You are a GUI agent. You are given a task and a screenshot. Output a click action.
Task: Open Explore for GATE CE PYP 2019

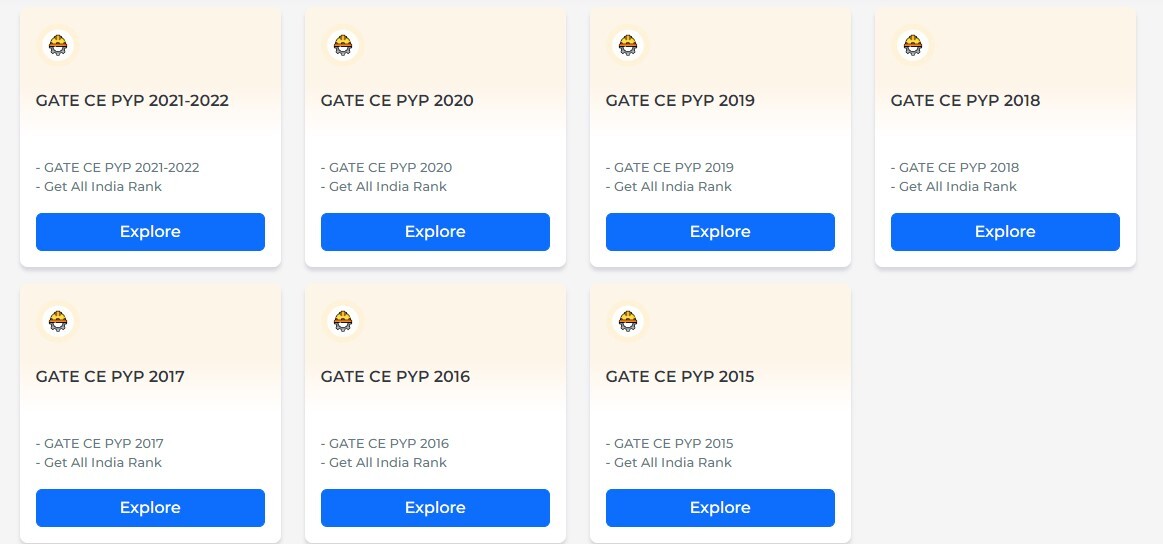(720, 232)
